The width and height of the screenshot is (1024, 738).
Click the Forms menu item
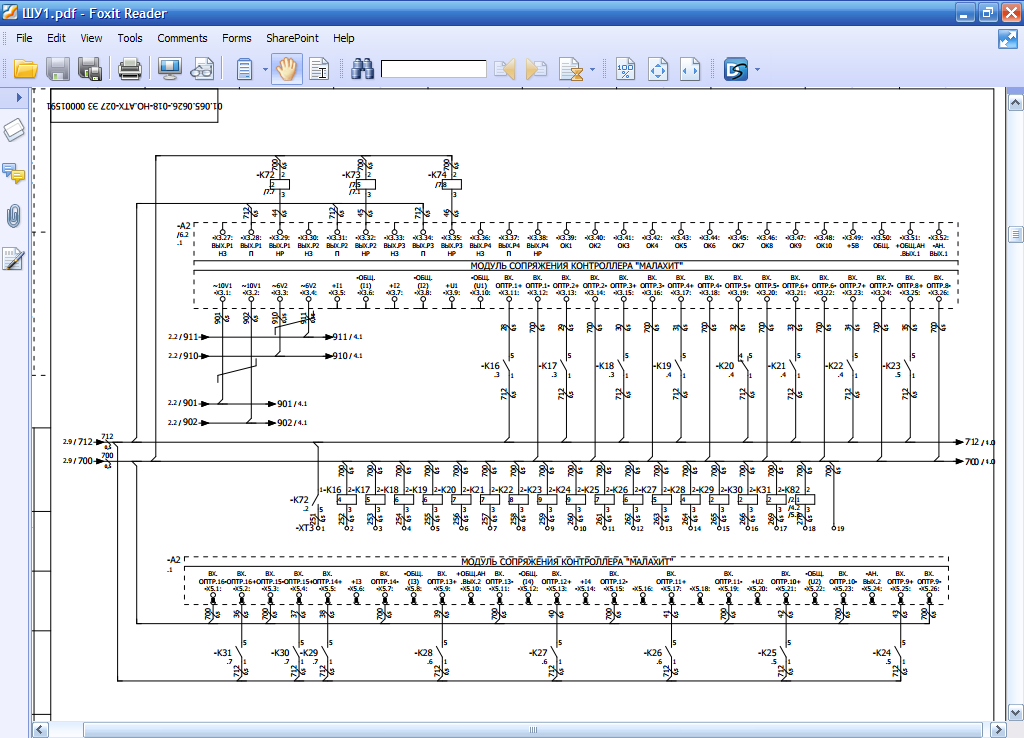point(237,38)
